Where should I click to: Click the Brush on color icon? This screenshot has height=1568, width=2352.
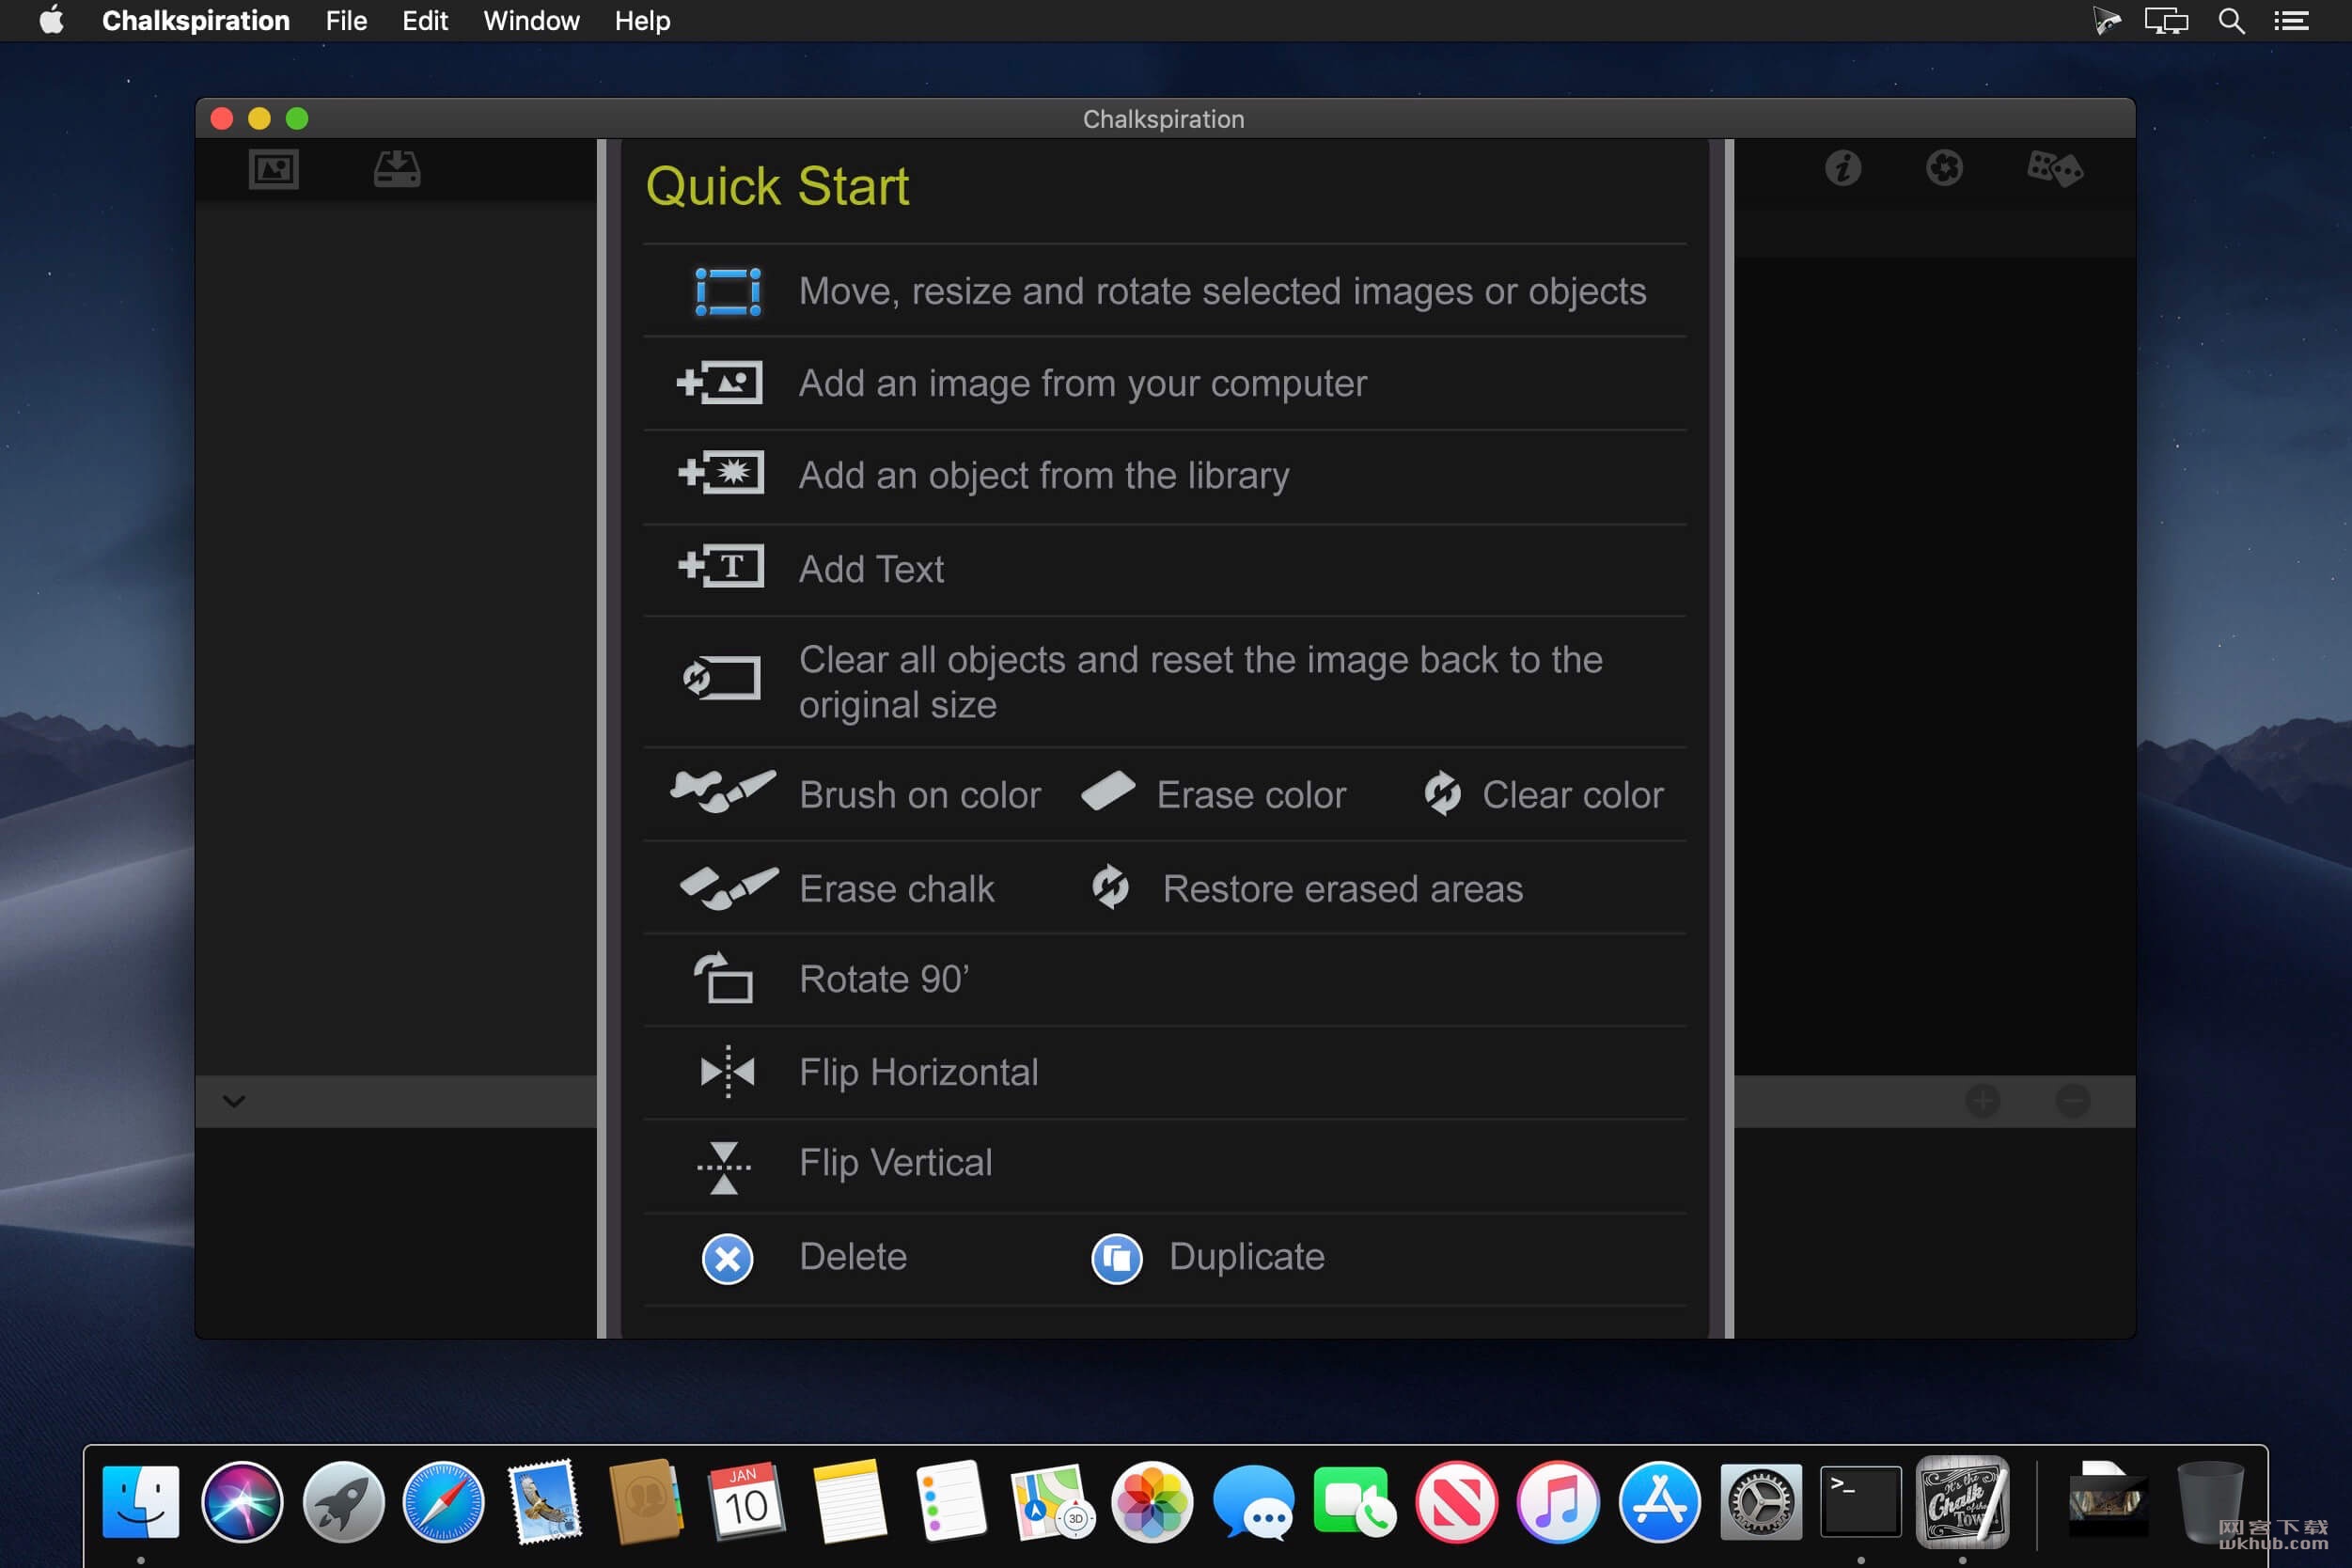tap(723, 792)
